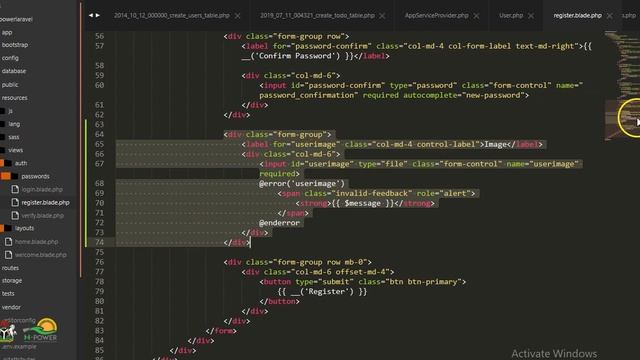The height and width of the screenshot is (360, 640).
Task: Click the closing </form> tag
Action: point(221,331)
